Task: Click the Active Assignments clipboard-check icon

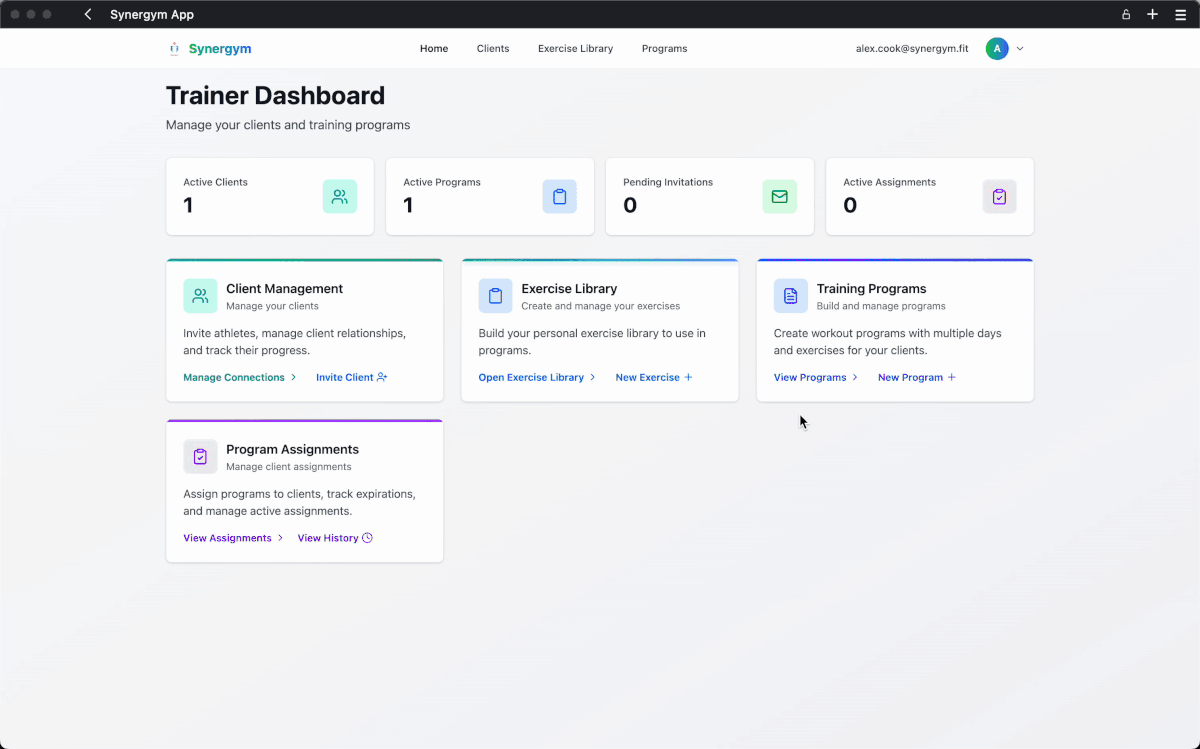Action: click(999, 197)
